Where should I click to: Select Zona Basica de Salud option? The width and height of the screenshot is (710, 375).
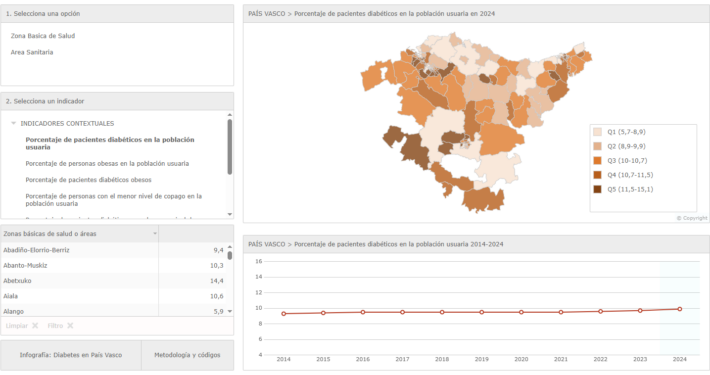[x=43, y=36]
